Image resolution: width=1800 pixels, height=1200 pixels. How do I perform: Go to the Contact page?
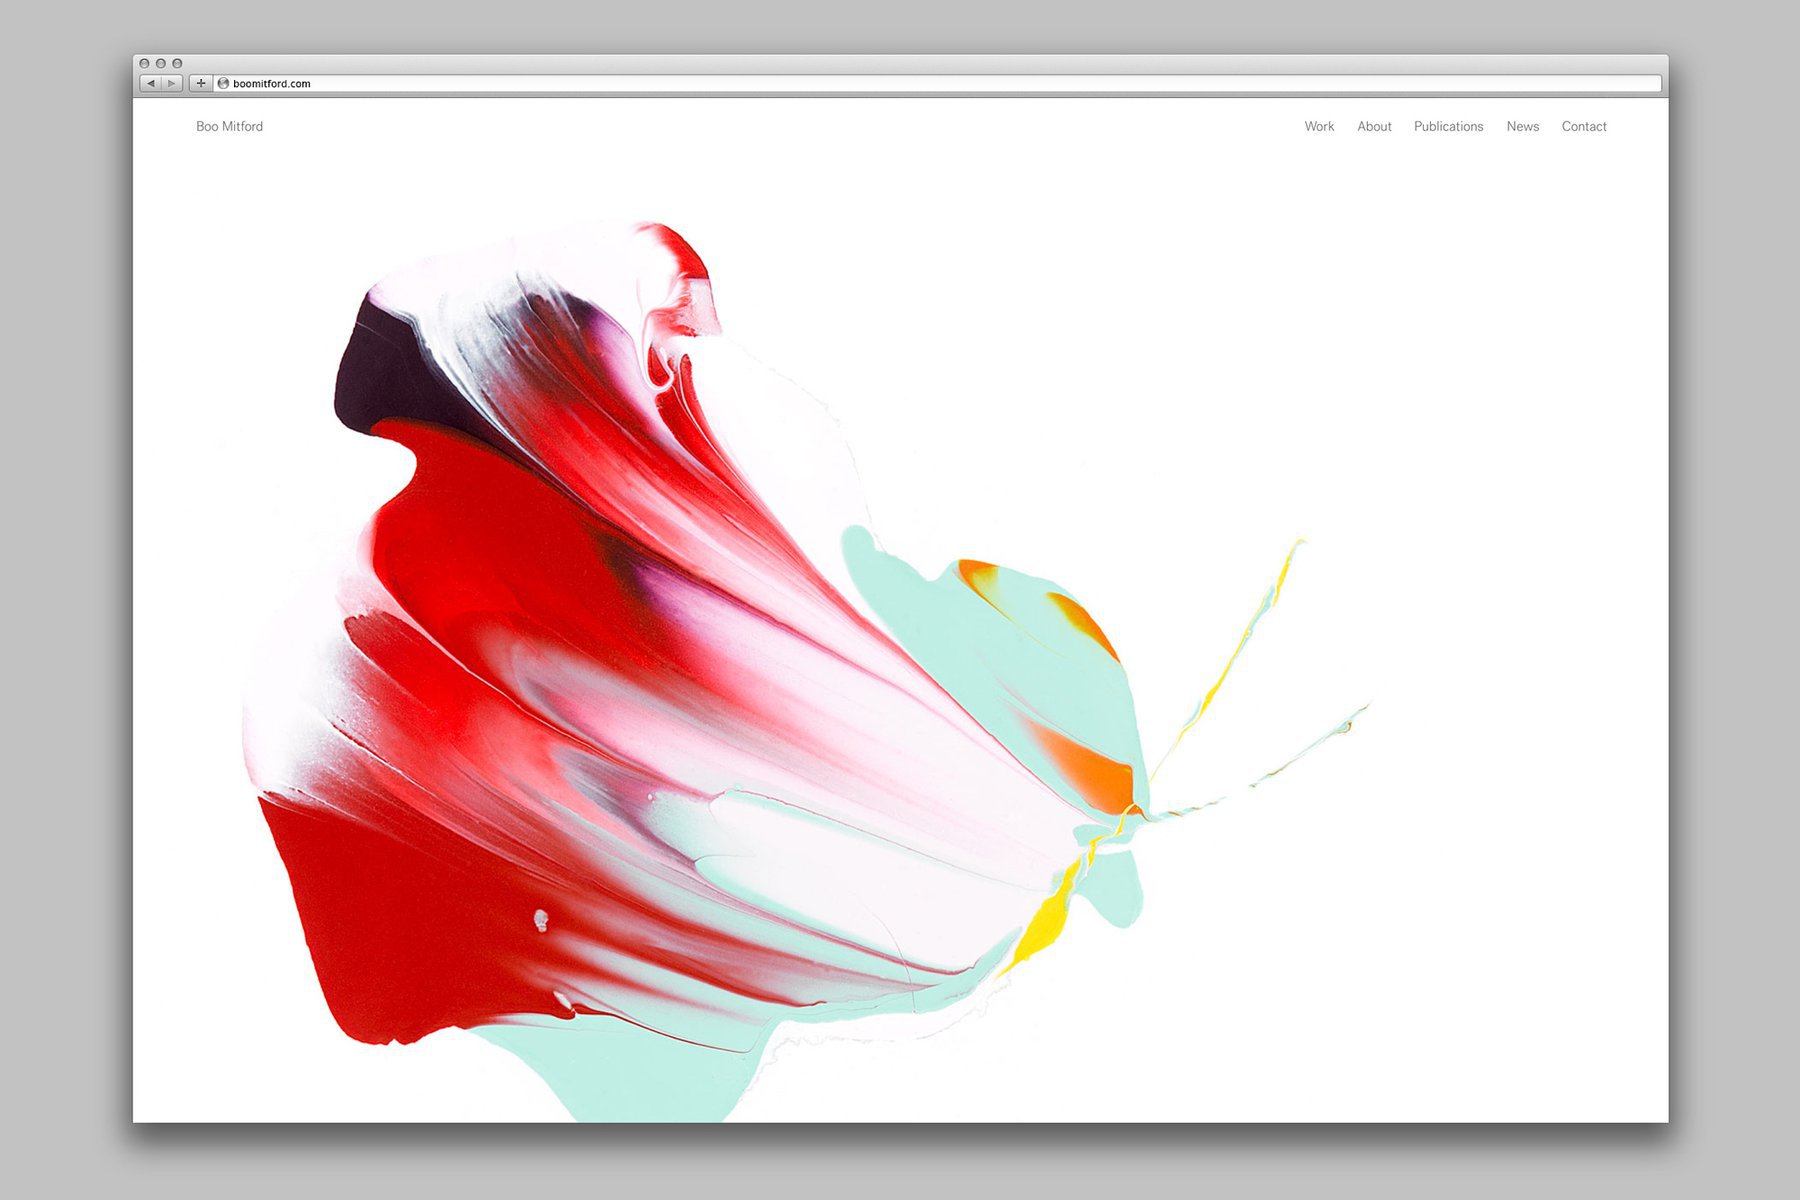pyautogui.click(x=1583, y=126)
